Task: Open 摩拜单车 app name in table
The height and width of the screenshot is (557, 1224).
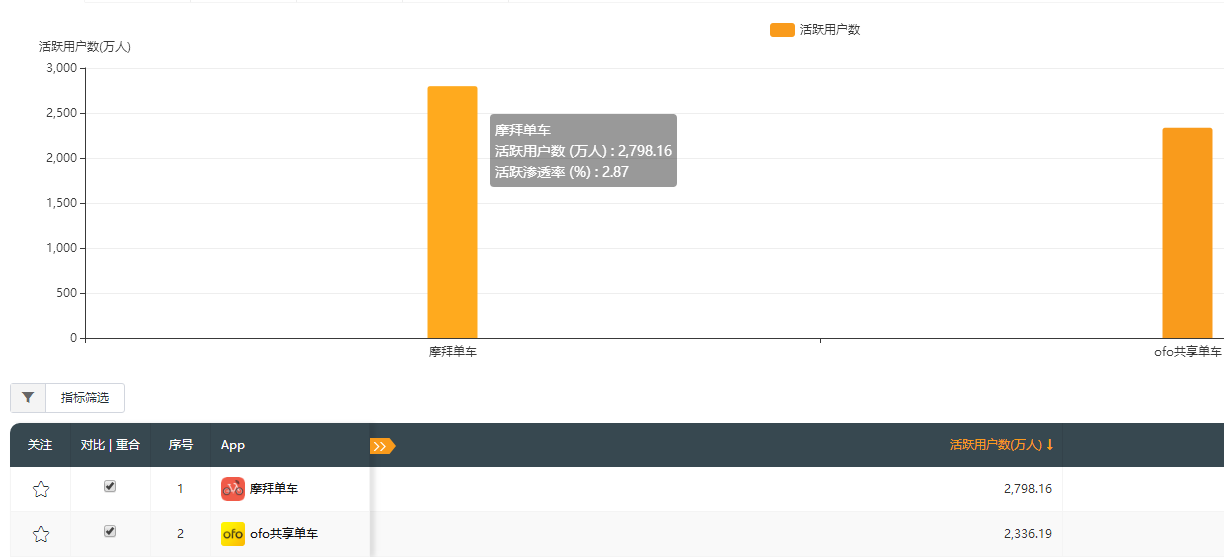Action: 274,489
